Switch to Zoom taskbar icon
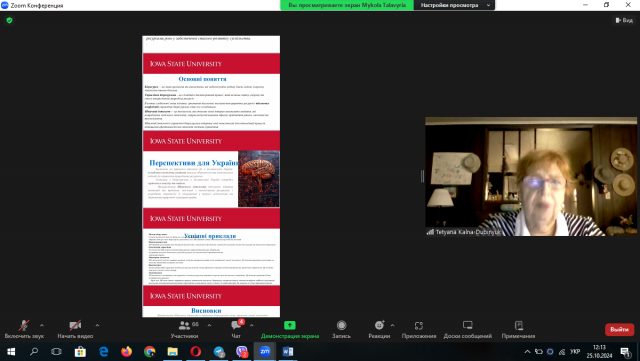The image size is (640, 361). point(265,352)
